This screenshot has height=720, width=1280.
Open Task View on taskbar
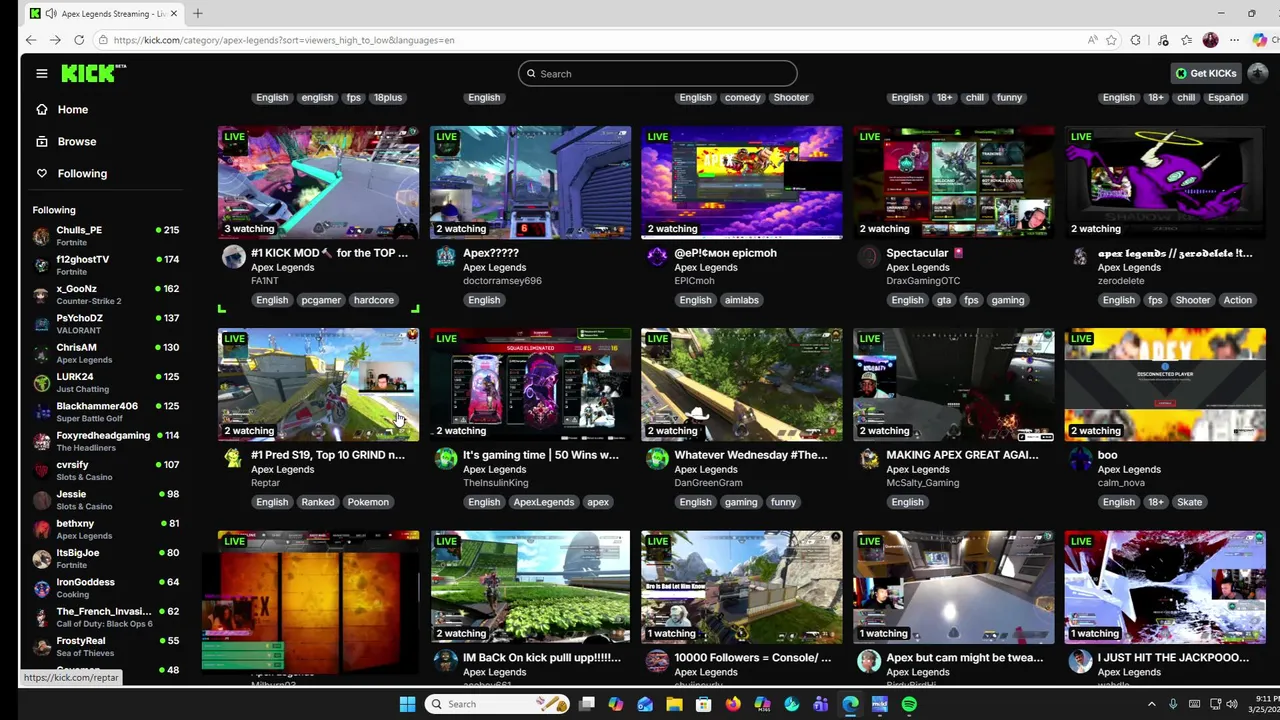tap(587, 704)
